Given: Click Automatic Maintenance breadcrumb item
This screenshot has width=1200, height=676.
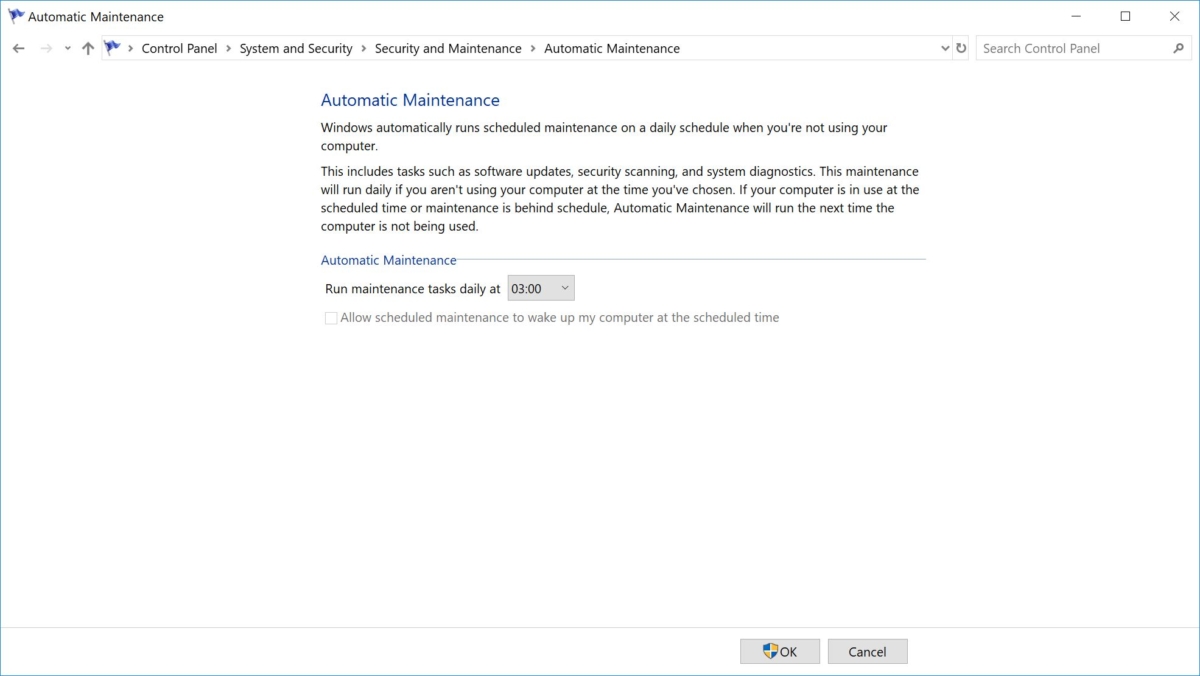Looking at the screenshot, I should point(612,48).
